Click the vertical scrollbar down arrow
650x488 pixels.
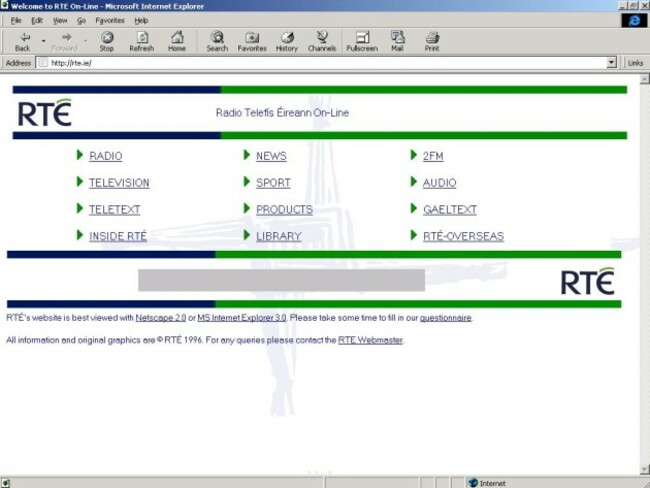pyautogui.click(x=645, y=470)
